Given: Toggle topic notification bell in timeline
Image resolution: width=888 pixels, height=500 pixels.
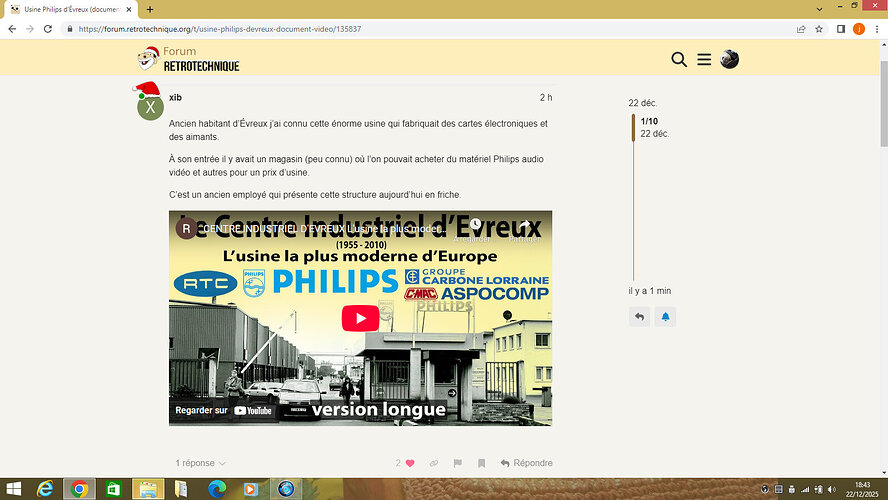Looking at the screenshot, I should click(x=665, y=317).
